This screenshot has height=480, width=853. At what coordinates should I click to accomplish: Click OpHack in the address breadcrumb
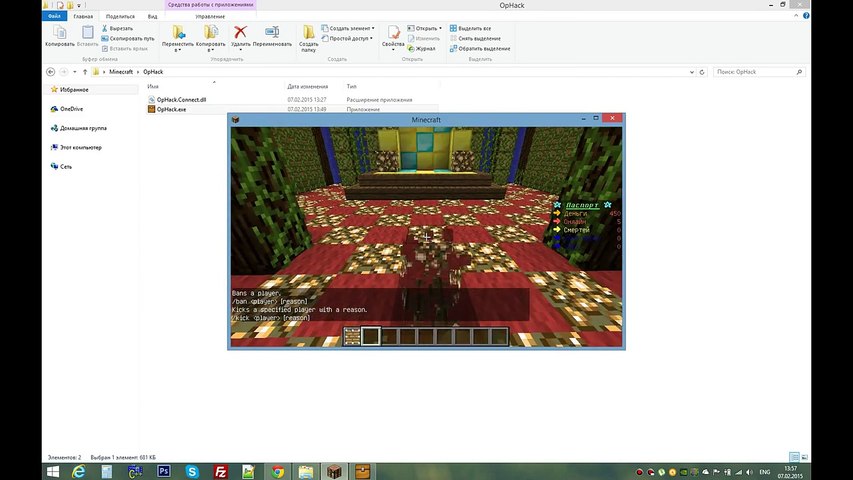(153, 72)
